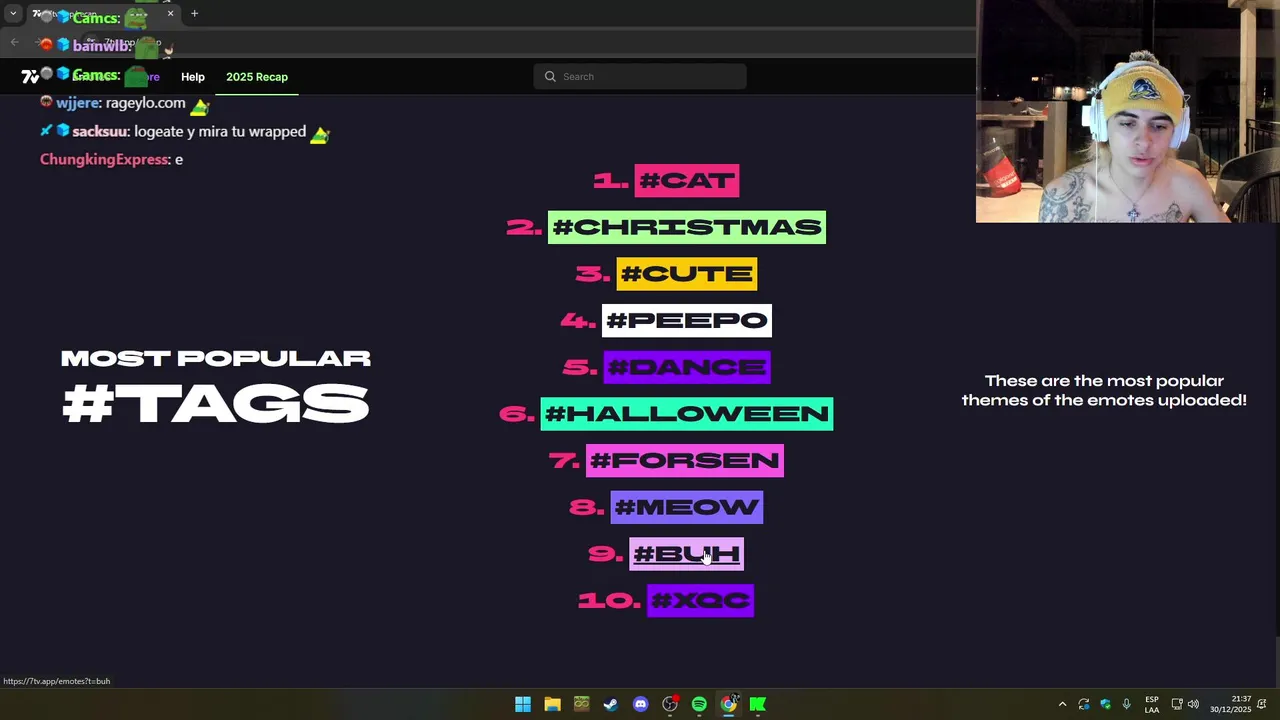Screen dimensions: 1280x720
Task: Click the 'MOST POPULAR #TAGS' heading
Action: [216, 387]
